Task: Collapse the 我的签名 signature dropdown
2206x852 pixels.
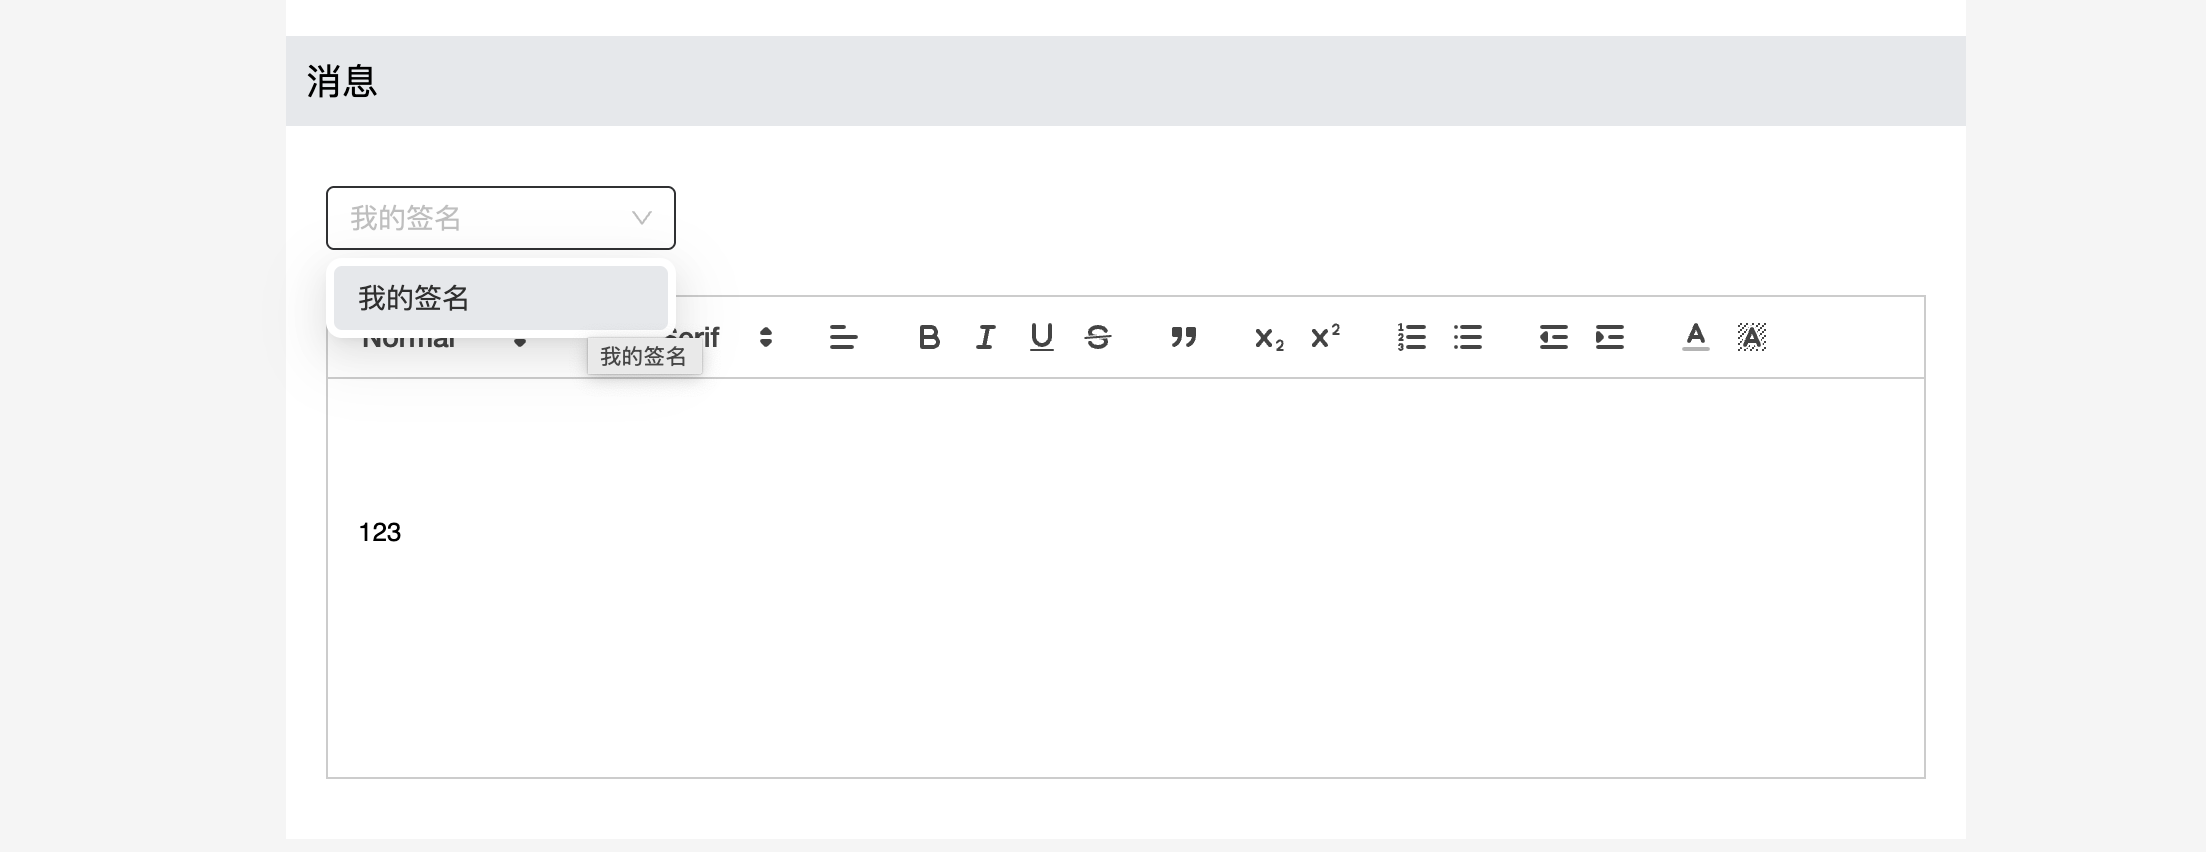Action: tap(641, 218)
